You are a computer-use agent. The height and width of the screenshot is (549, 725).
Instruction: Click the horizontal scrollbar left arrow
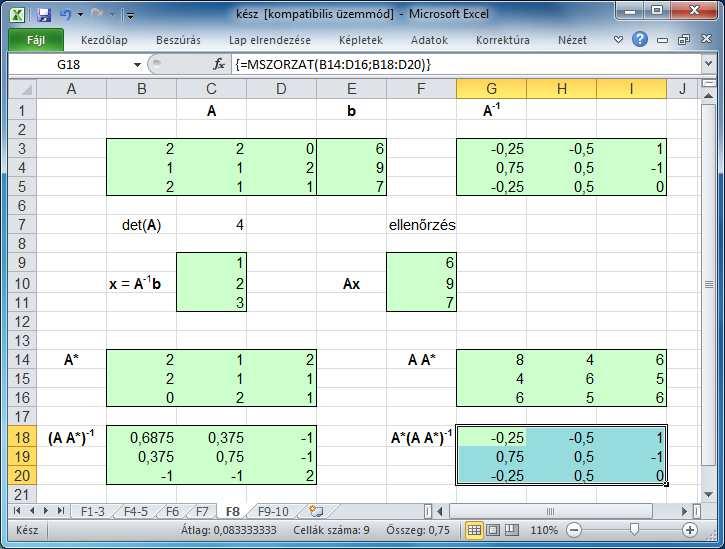pos(440,511)
